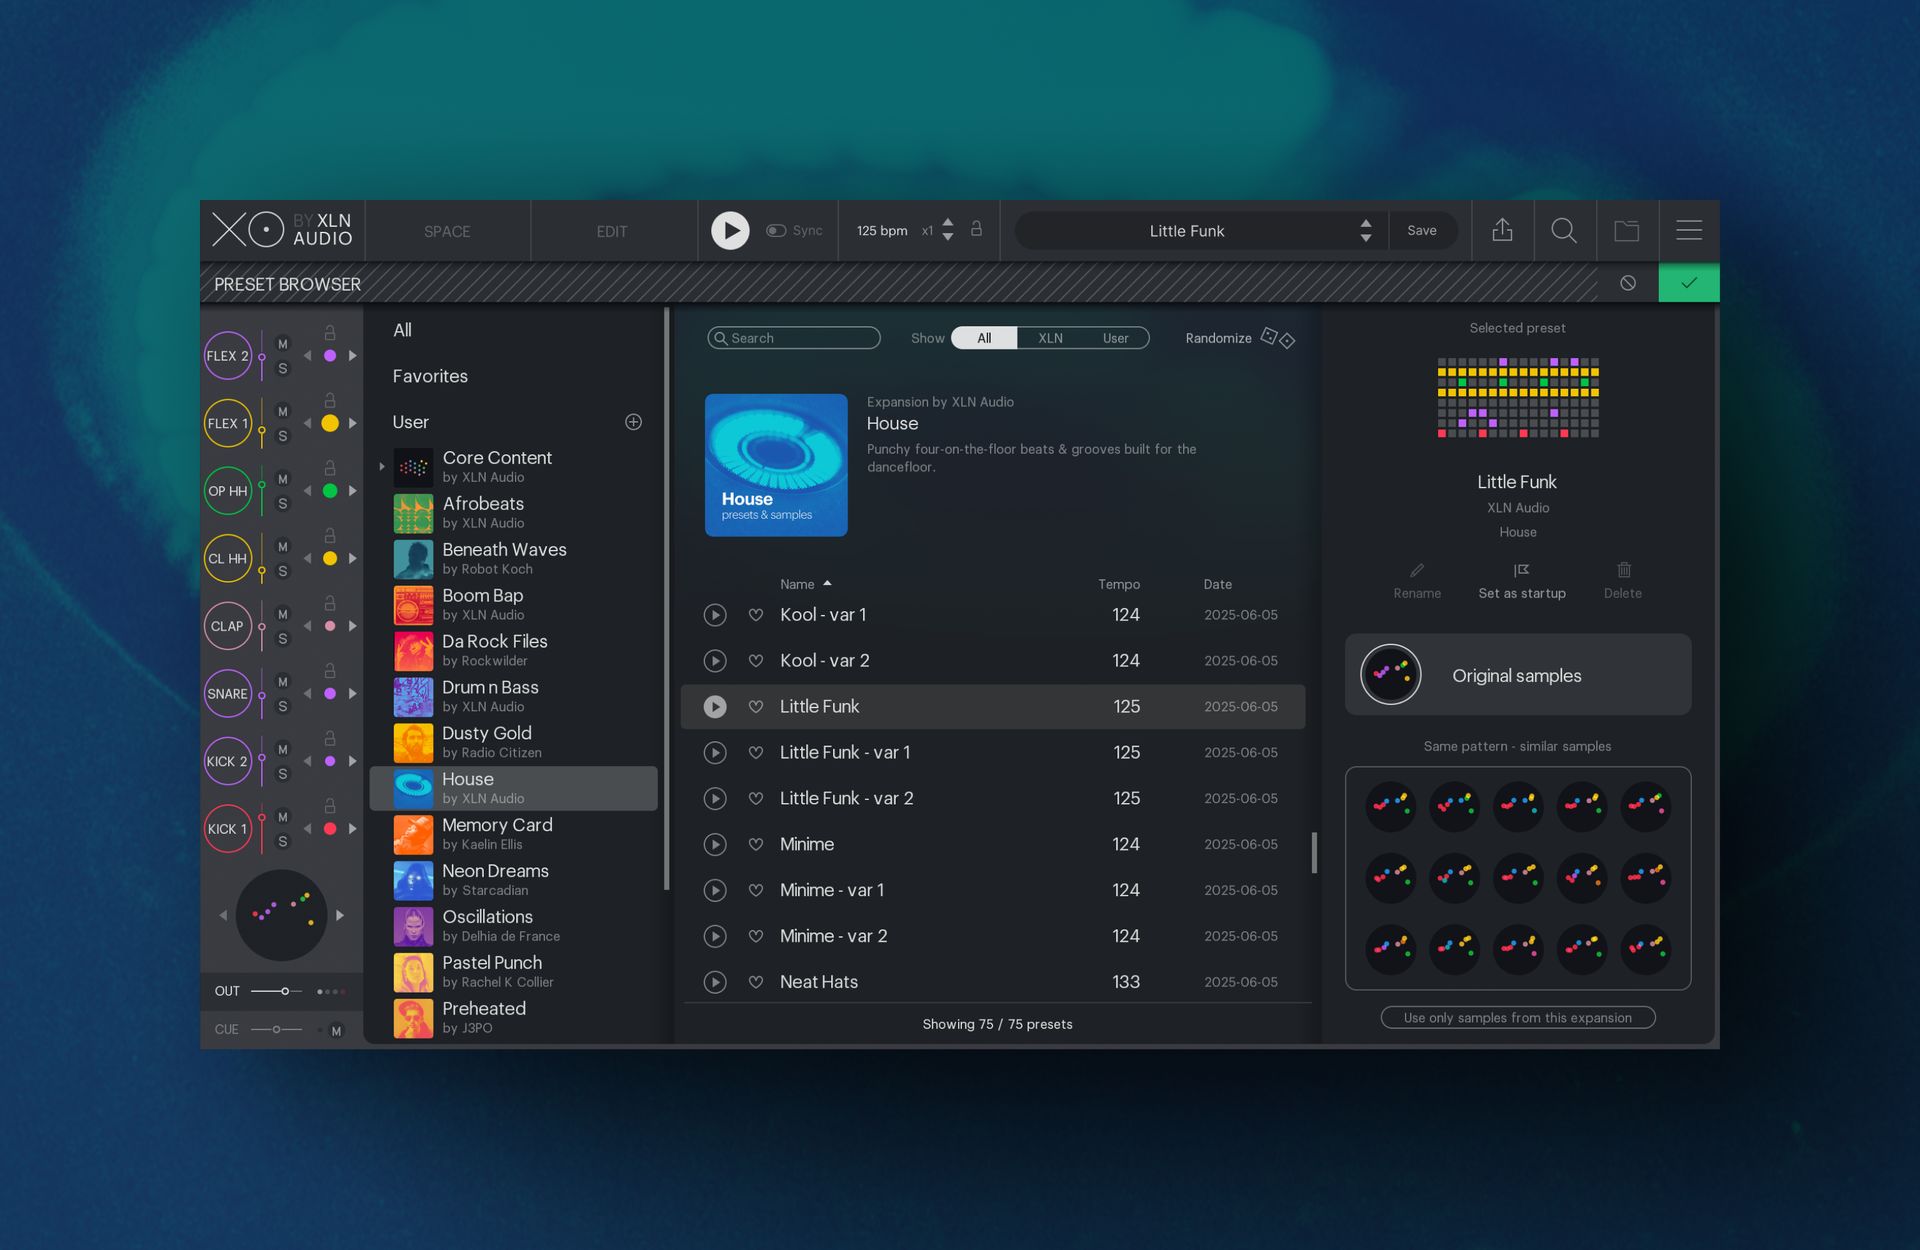1920x1250 pixels.
Task: Add a user folder with the plus icon
Action: (x=633, y=422)
